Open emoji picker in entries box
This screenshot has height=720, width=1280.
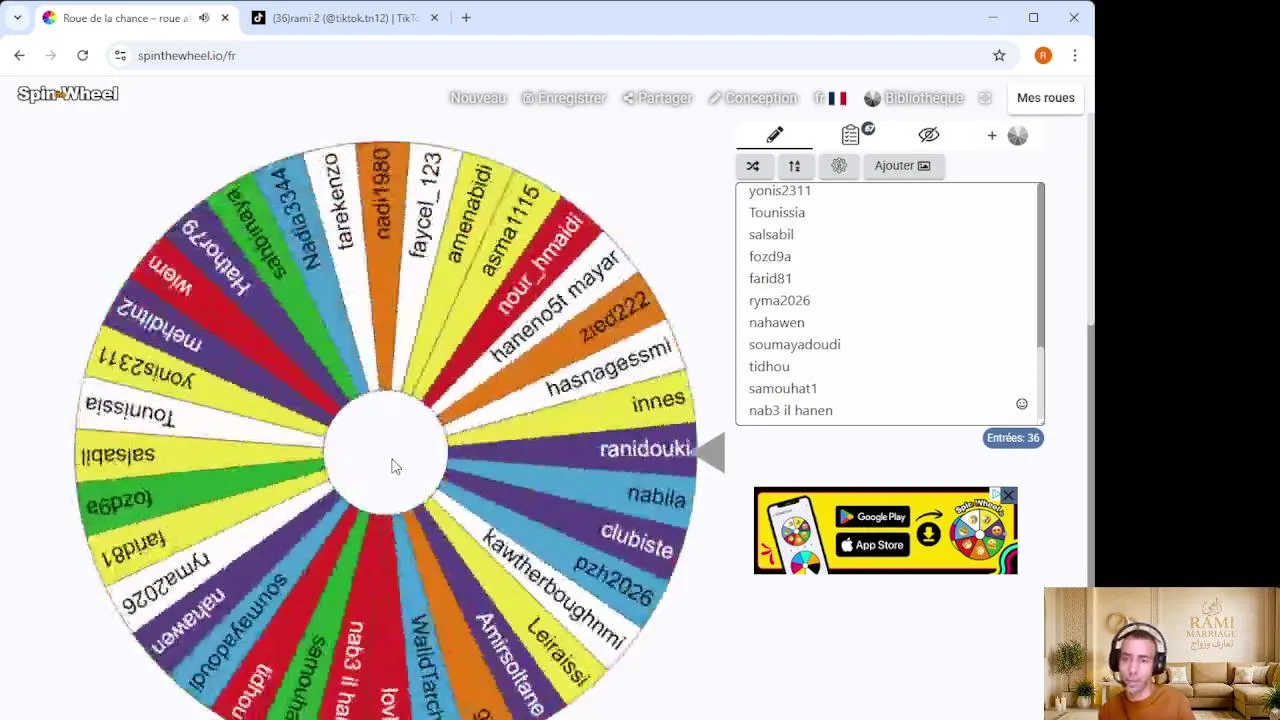click(x=1022, y=404)
